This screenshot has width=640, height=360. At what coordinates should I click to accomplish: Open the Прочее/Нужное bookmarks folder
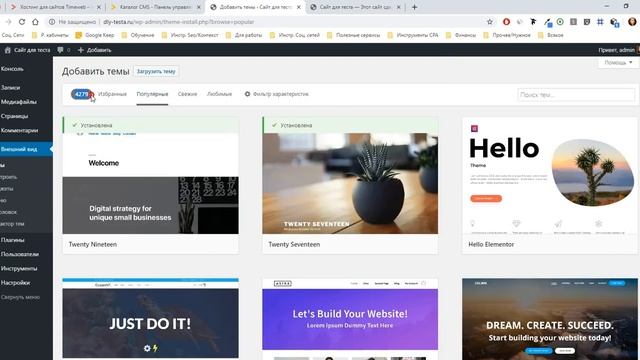coord(507,35)
